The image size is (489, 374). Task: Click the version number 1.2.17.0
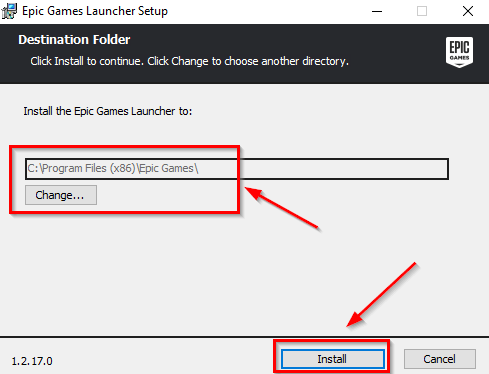click(32, 361)
